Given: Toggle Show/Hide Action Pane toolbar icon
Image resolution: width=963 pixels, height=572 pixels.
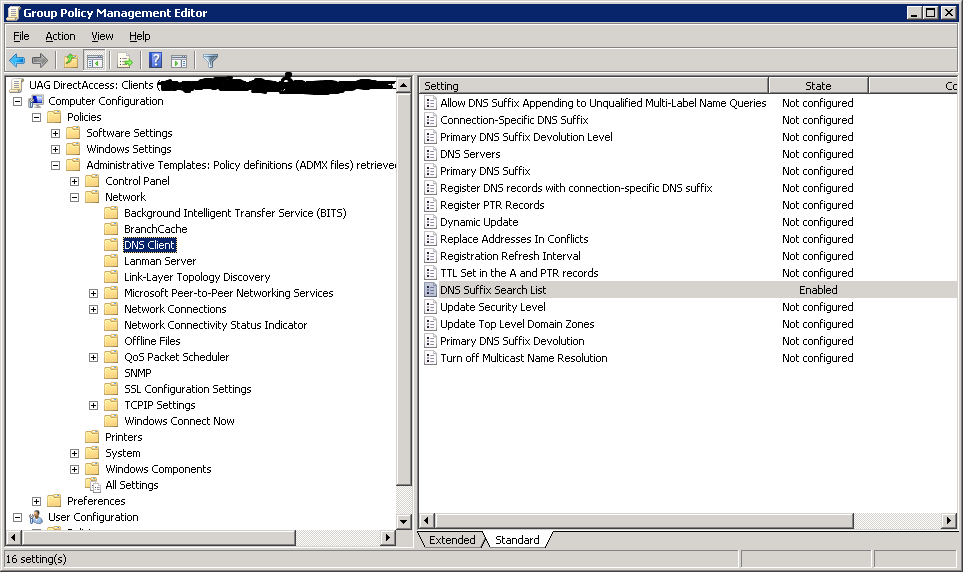Looking at the screenshot, I should [179, 60].
